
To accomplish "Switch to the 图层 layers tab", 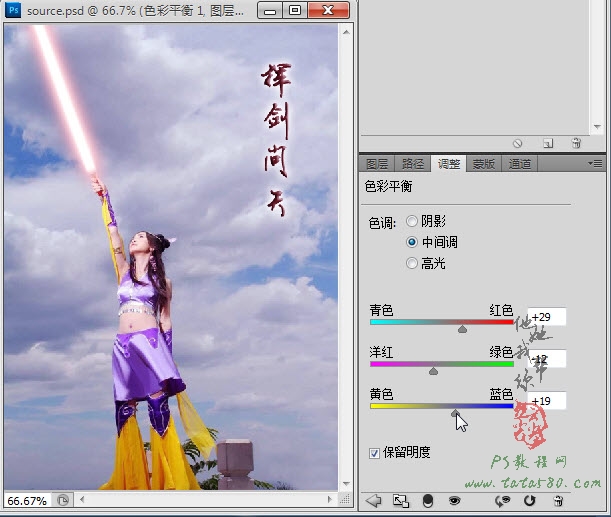I will coord(377,164).
